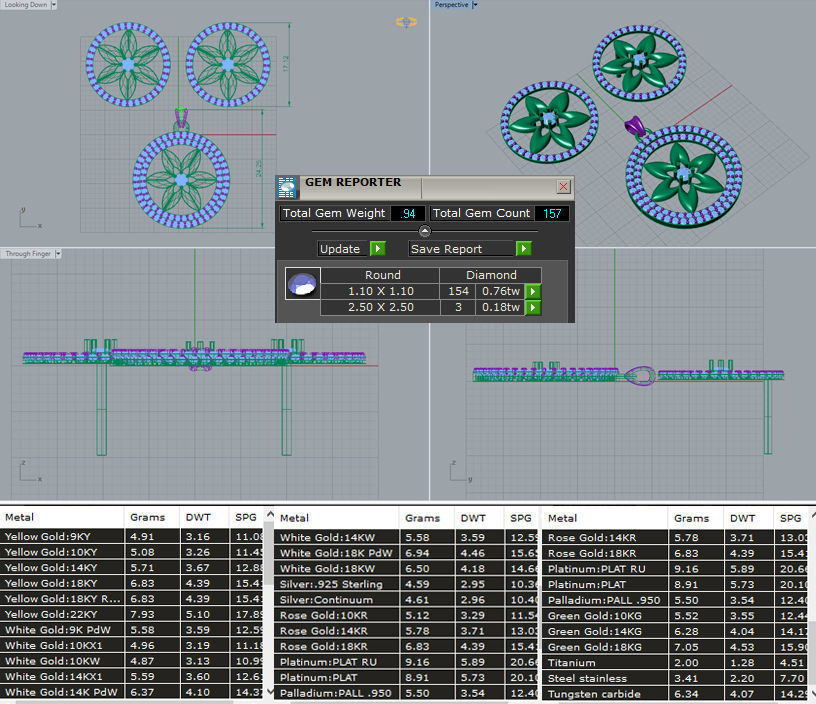Select the Green Gold:10KG row
The height and width of the screenshot is (704, 816).
pyautogui.click(x=675, y=616)
